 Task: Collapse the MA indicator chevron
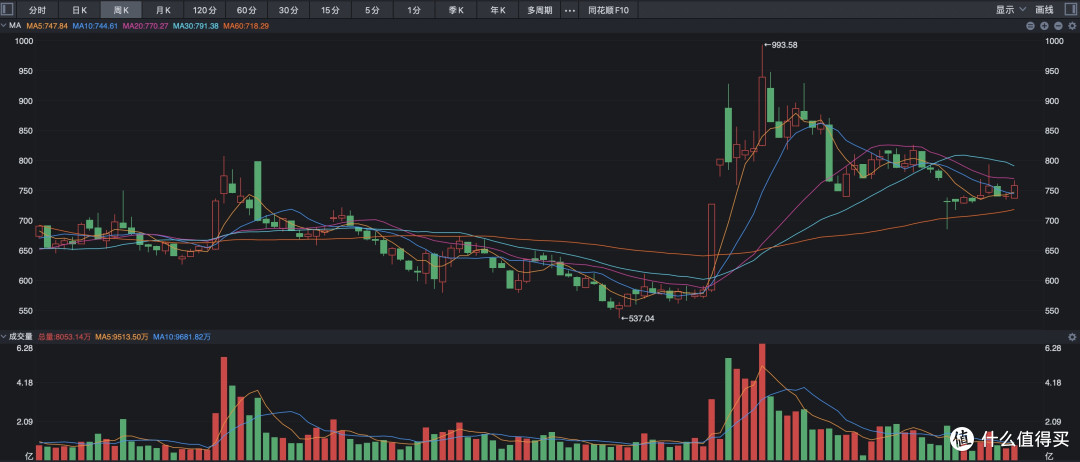(x=3, y=25)
